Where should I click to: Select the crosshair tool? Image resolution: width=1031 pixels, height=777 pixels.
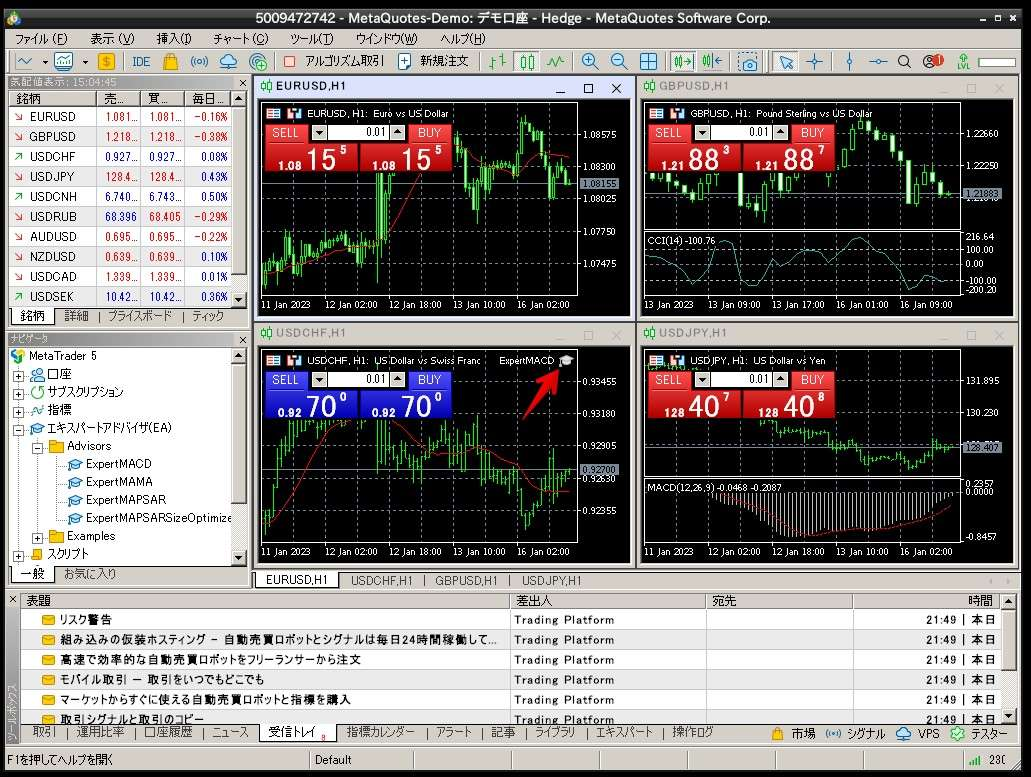click(x=815, y=62)
